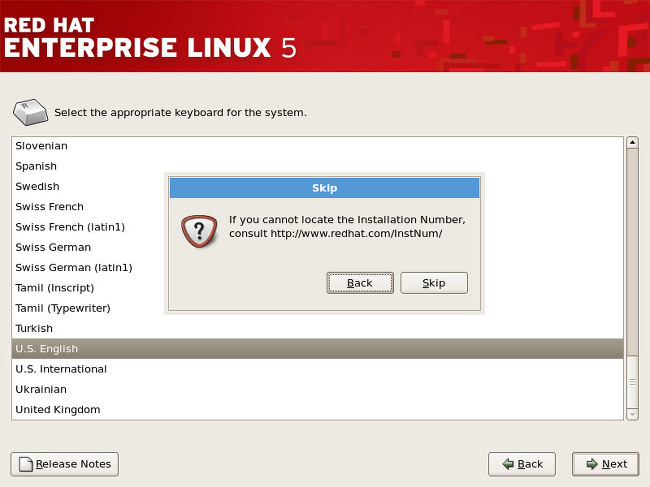650x487 pixels.
Task: Select Tamil (Inscript) keyboard
Action: tap(317, 288)
